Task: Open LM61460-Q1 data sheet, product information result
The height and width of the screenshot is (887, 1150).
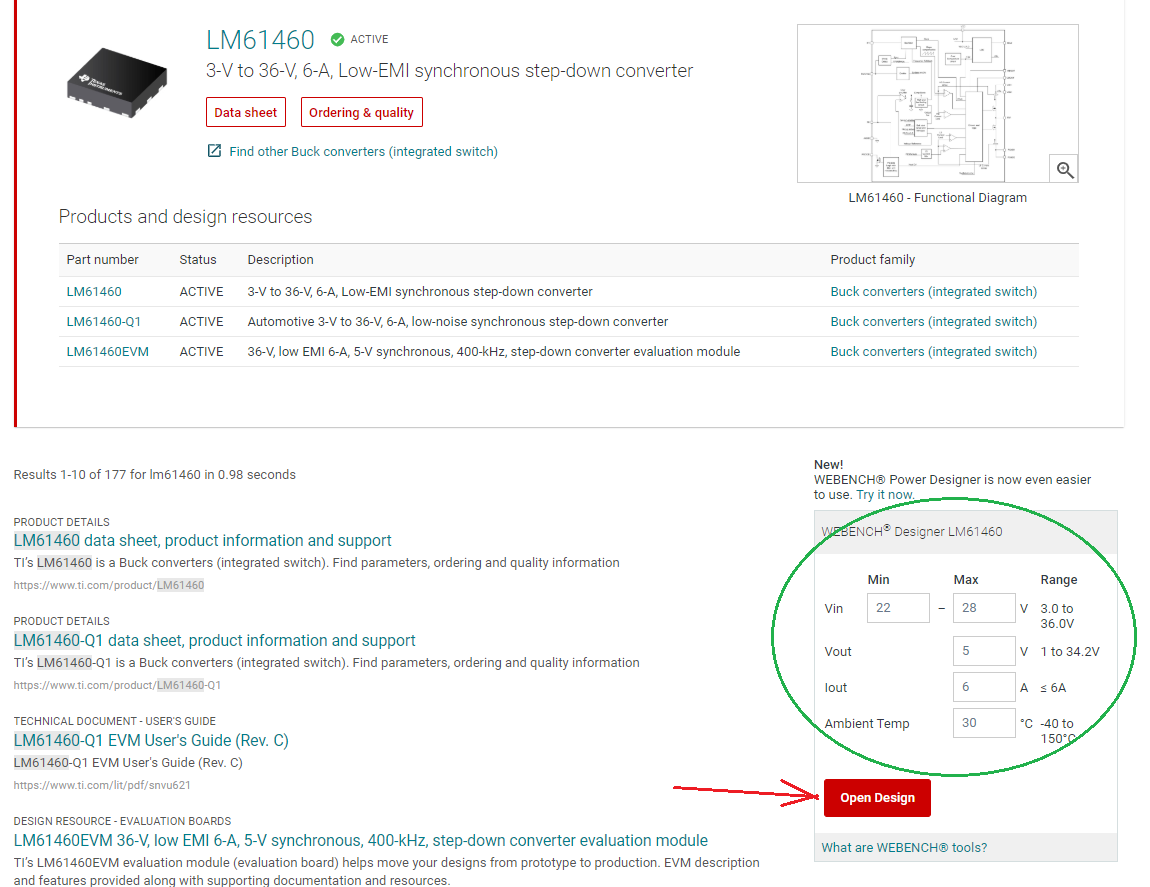Action: click(214, 640)
